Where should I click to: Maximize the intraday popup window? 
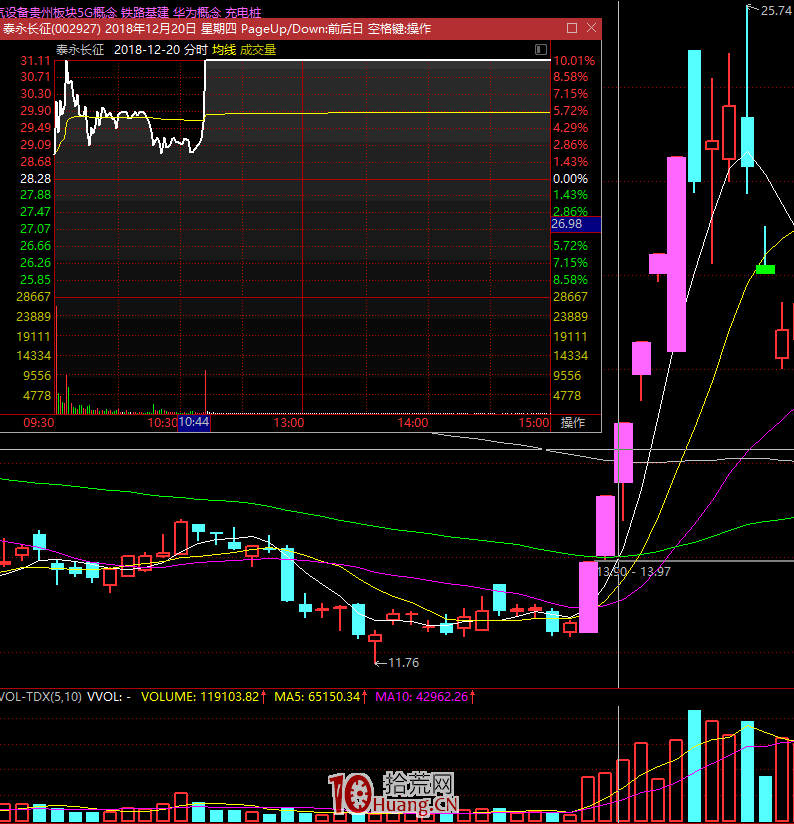coord(571,29)
